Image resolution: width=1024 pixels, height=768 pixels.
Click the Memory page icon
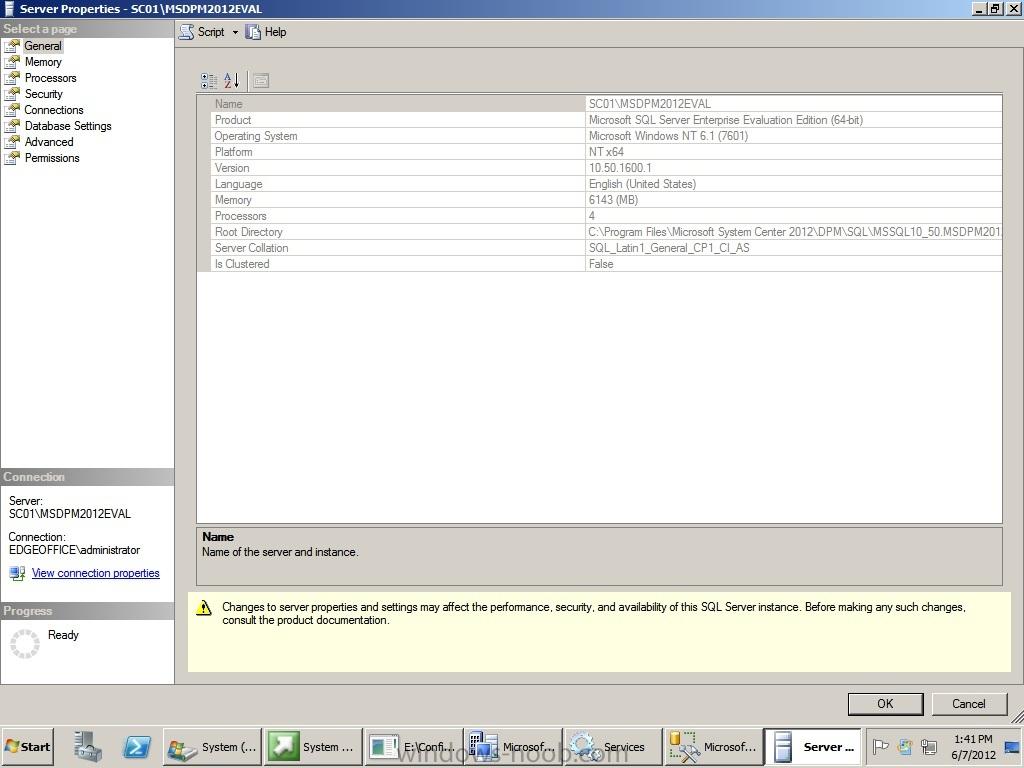tap(12, 62)
